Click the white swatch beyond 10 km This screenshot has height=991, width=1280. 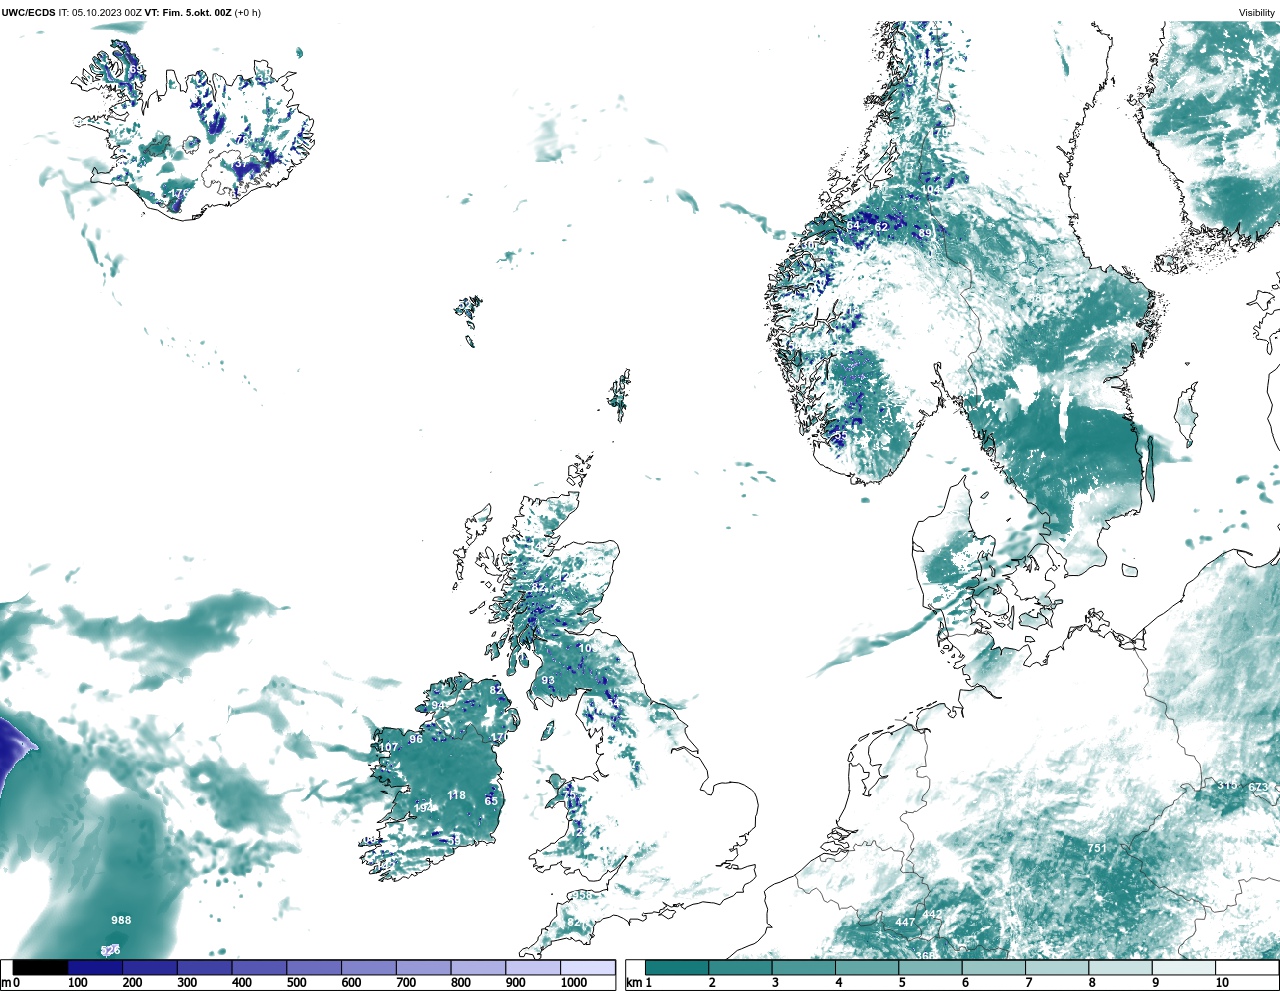click(x=1246, y=968)
